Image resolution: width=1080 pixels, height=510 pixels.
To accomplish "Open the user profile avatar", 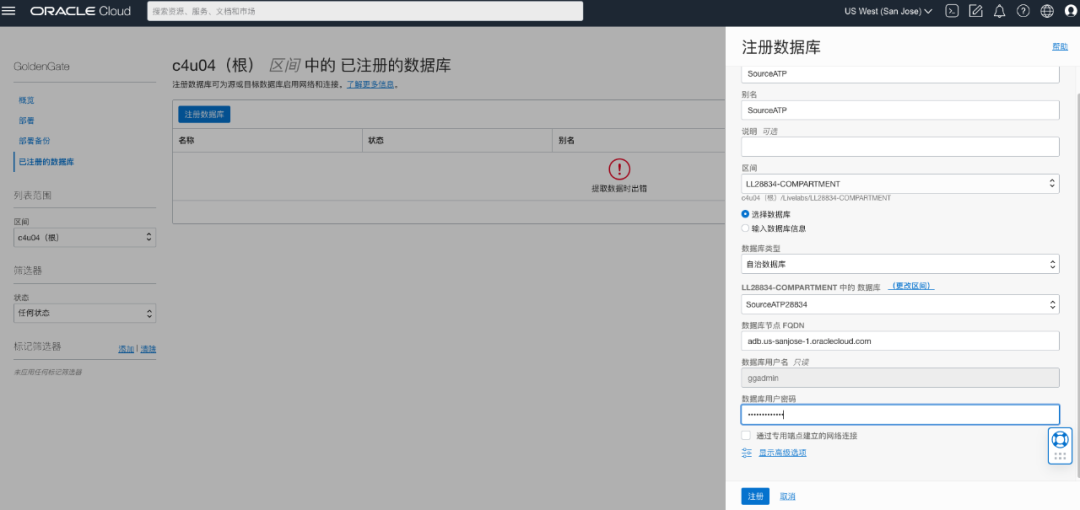I will (1070, 11).
